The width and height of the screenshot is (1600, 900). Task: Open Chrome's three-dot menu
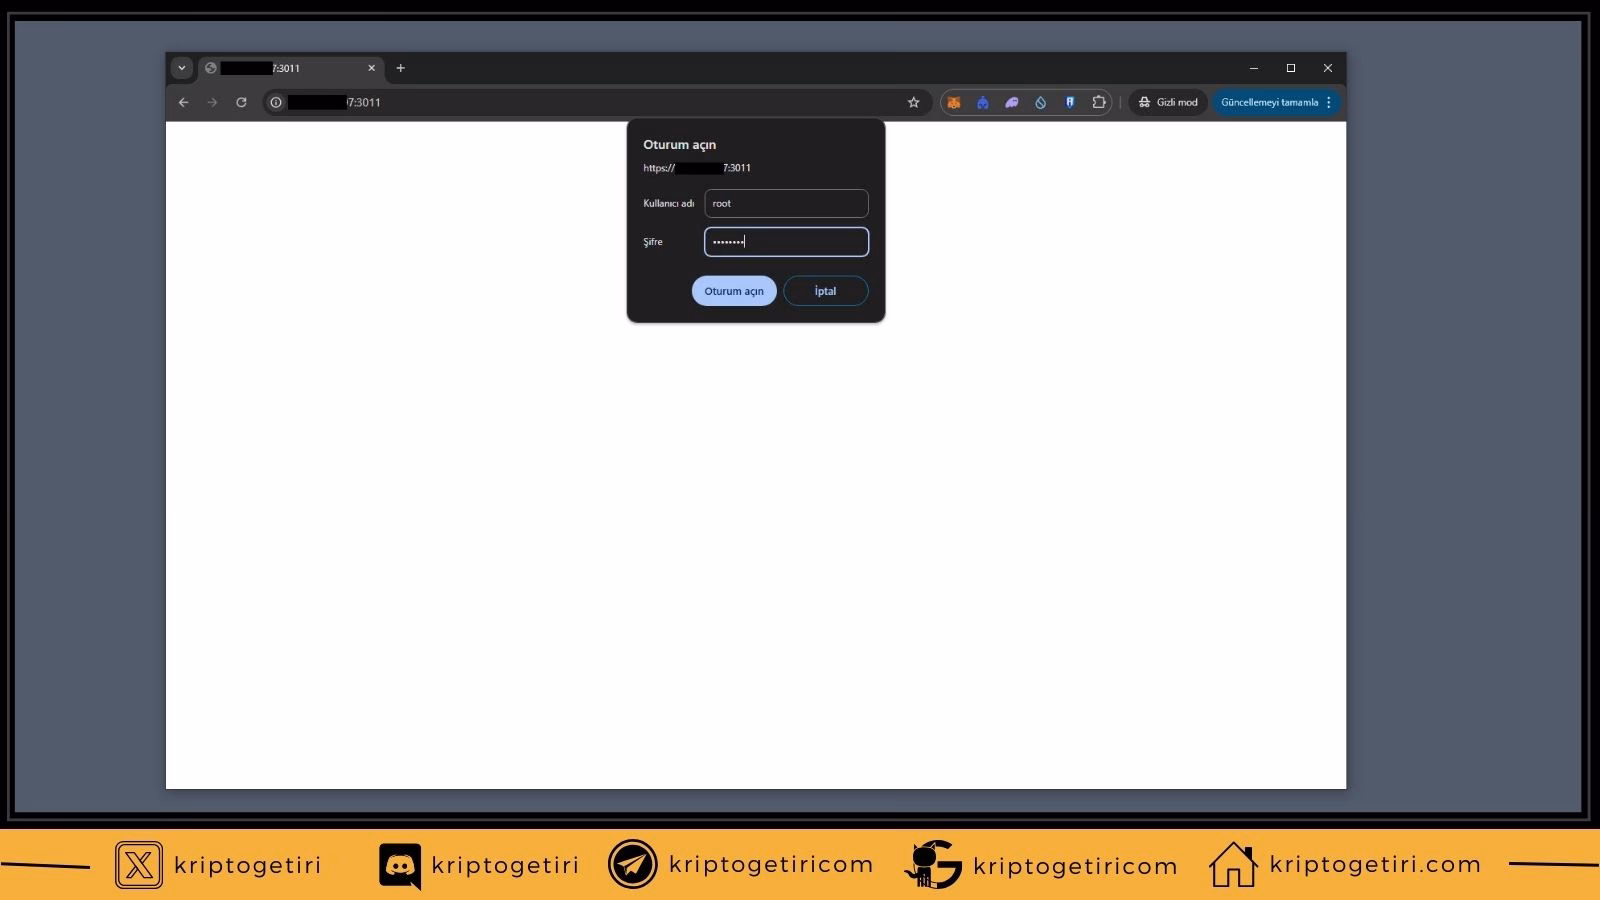1328,102
